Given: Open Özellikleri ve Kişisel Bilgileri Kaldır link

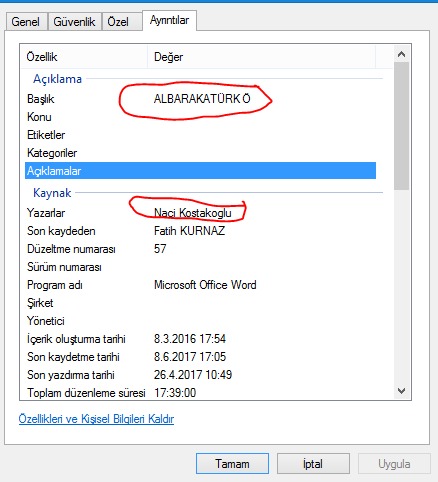Looking at the screenshot, I should click(x=96, y=419).
